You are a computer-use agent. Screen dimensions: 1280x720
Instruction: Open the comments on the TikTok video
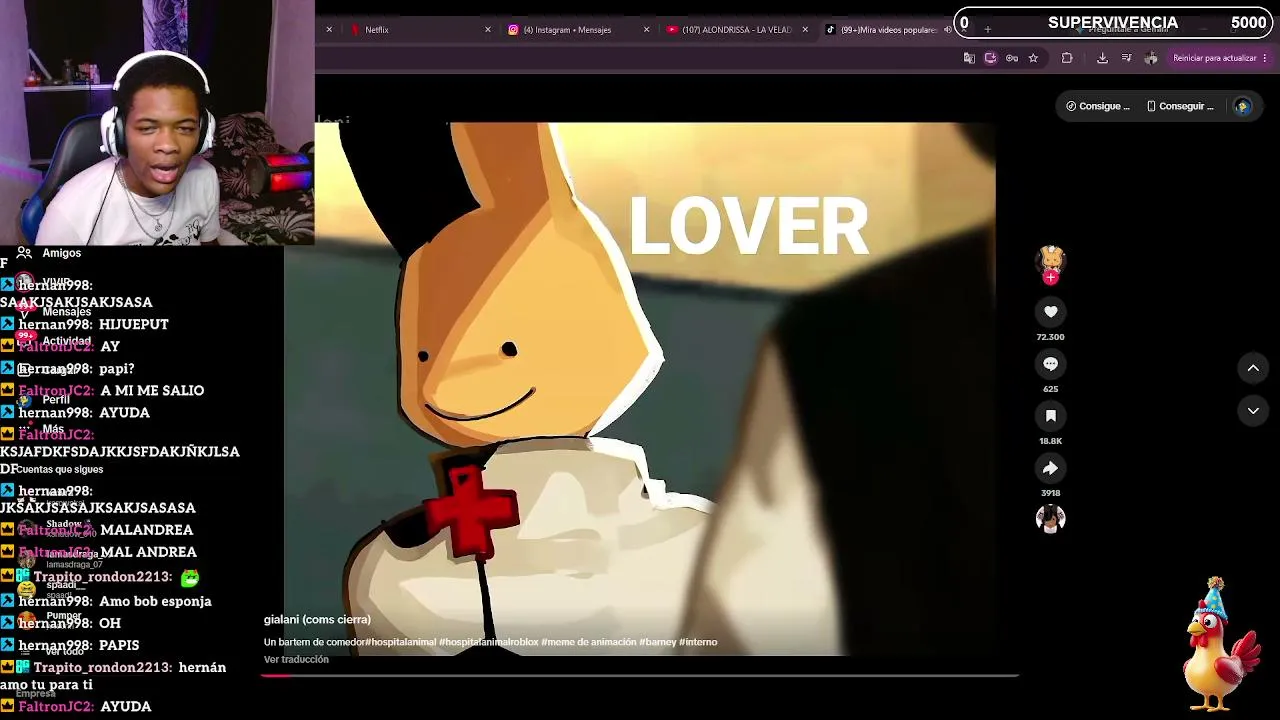(1050, 364)
